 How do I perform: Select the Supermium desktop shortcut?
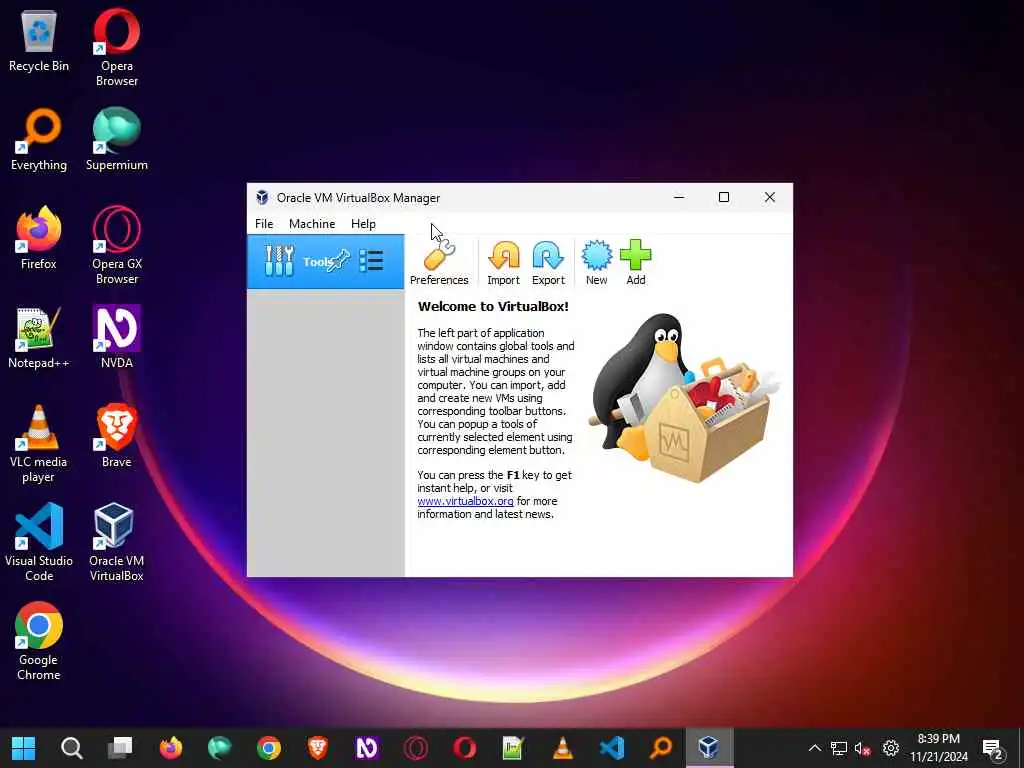(x=117, y=140)
